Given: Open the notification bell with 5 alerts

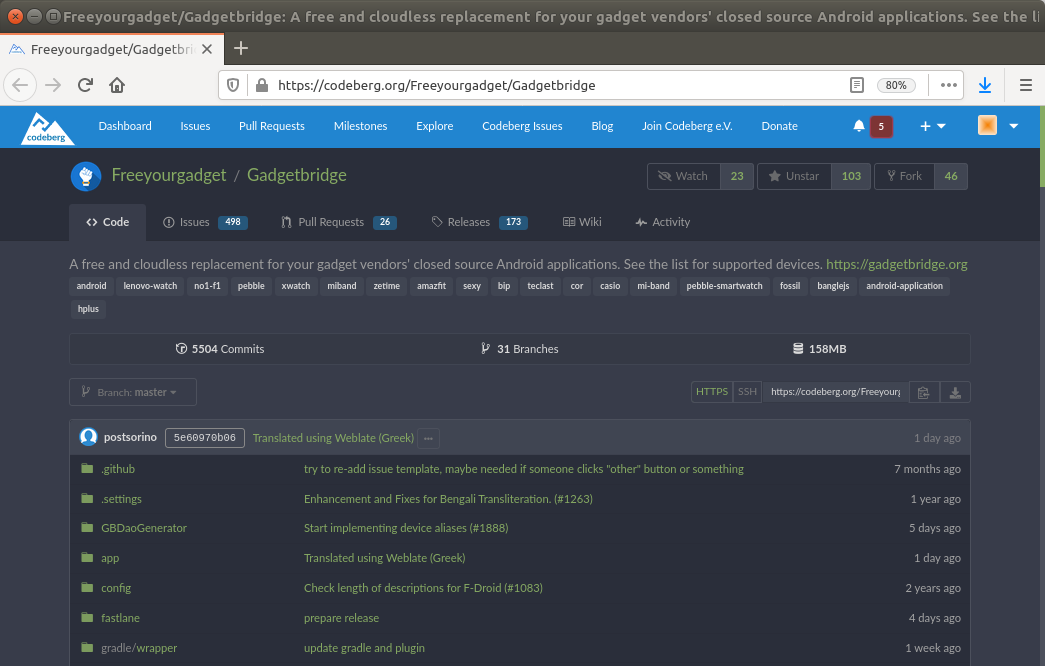Looking at the screenshot, I should tap(858, 126).
